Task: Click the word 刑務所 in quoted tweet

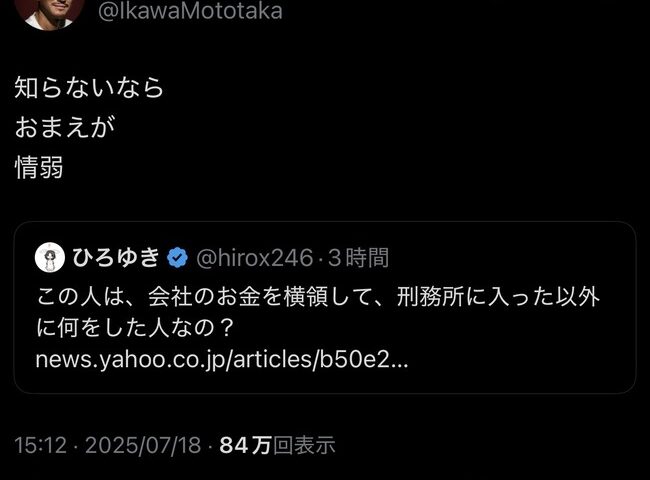Action: 430,297
